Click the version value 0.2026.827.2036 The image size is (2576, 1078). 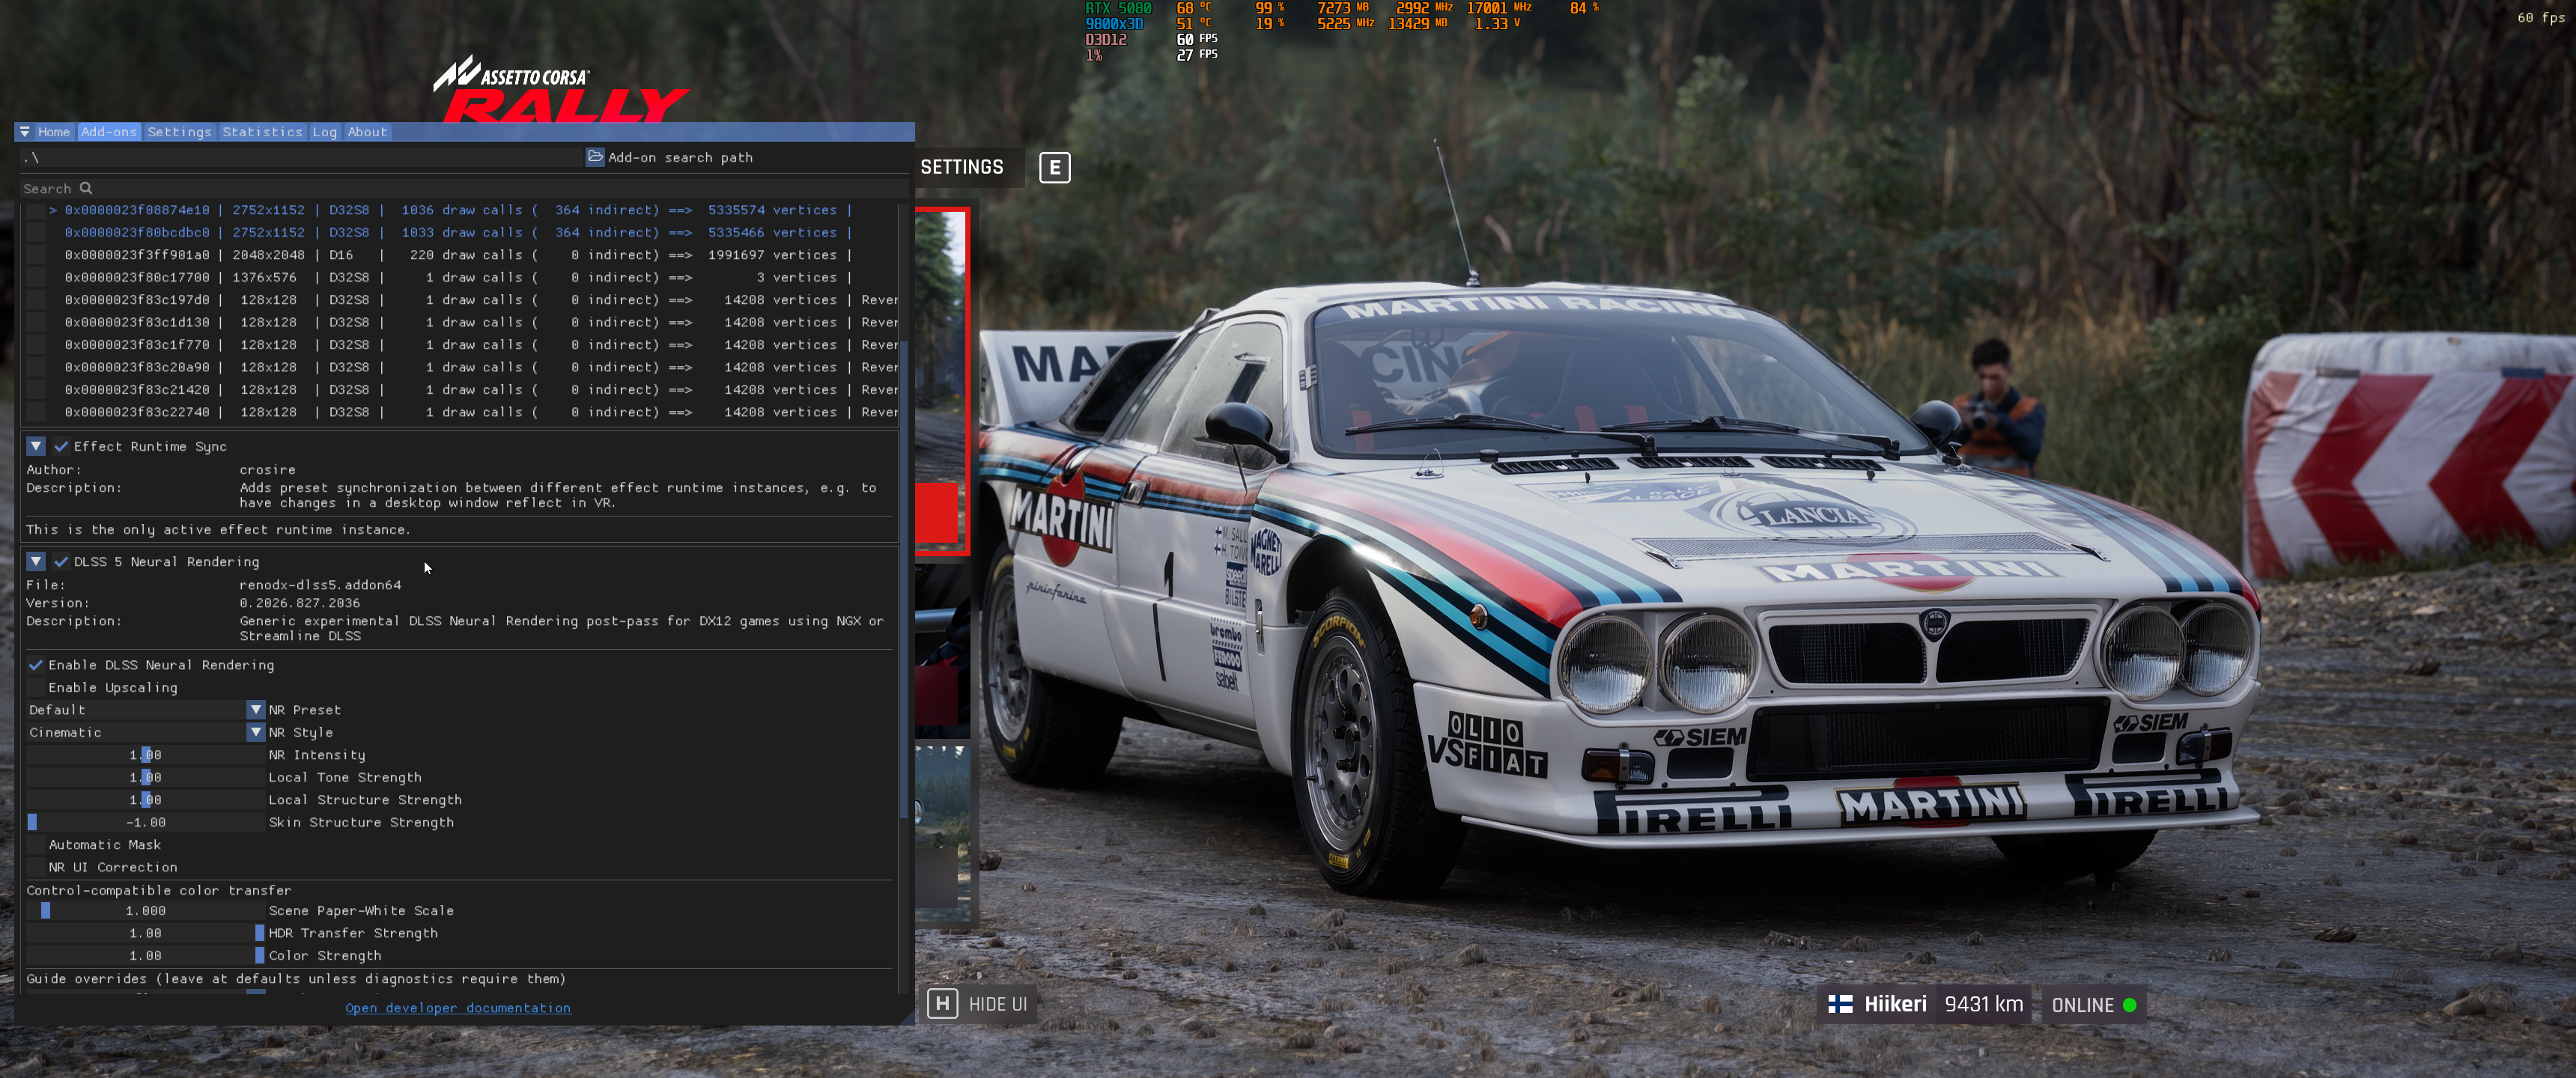point(299,603)
